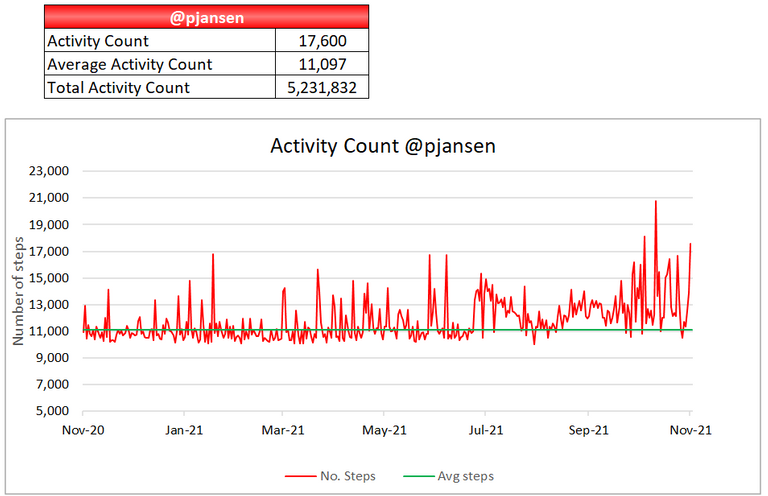Select the value 17,600 in the table

pos(322,40)
